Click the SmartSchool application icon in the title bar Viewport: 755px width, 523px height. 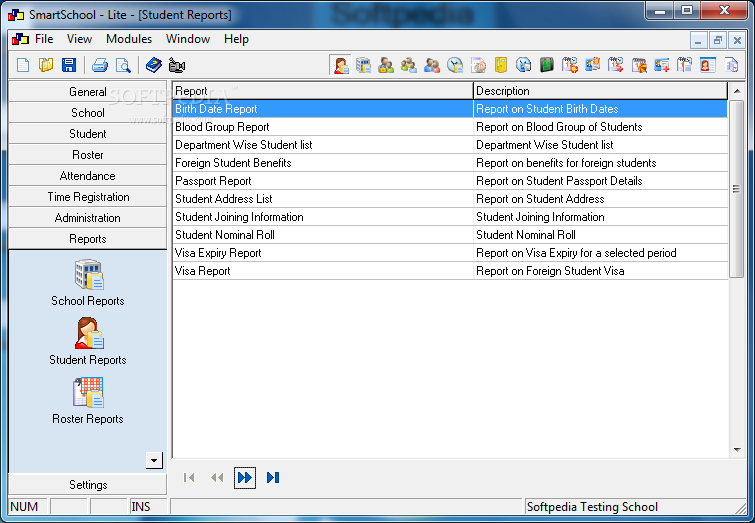pos(16,15)
